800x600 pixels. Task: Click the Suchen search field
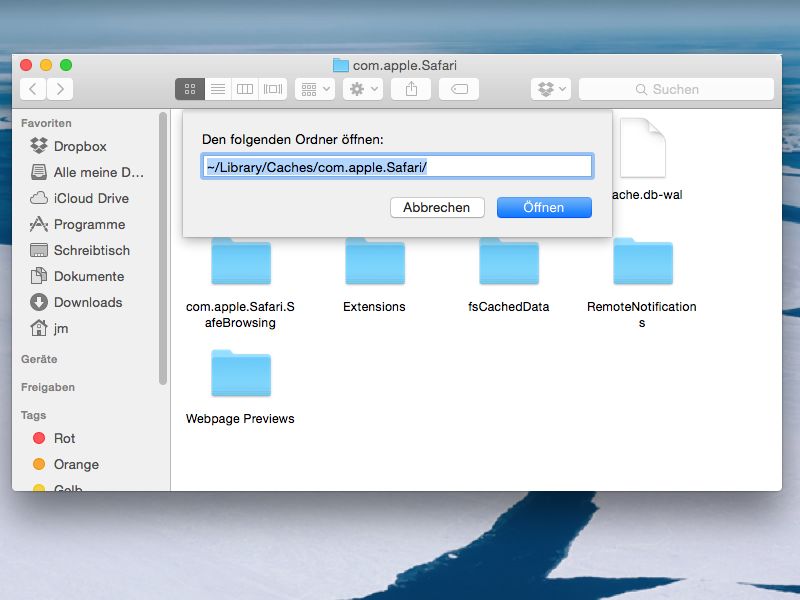(x=676, y=89)
